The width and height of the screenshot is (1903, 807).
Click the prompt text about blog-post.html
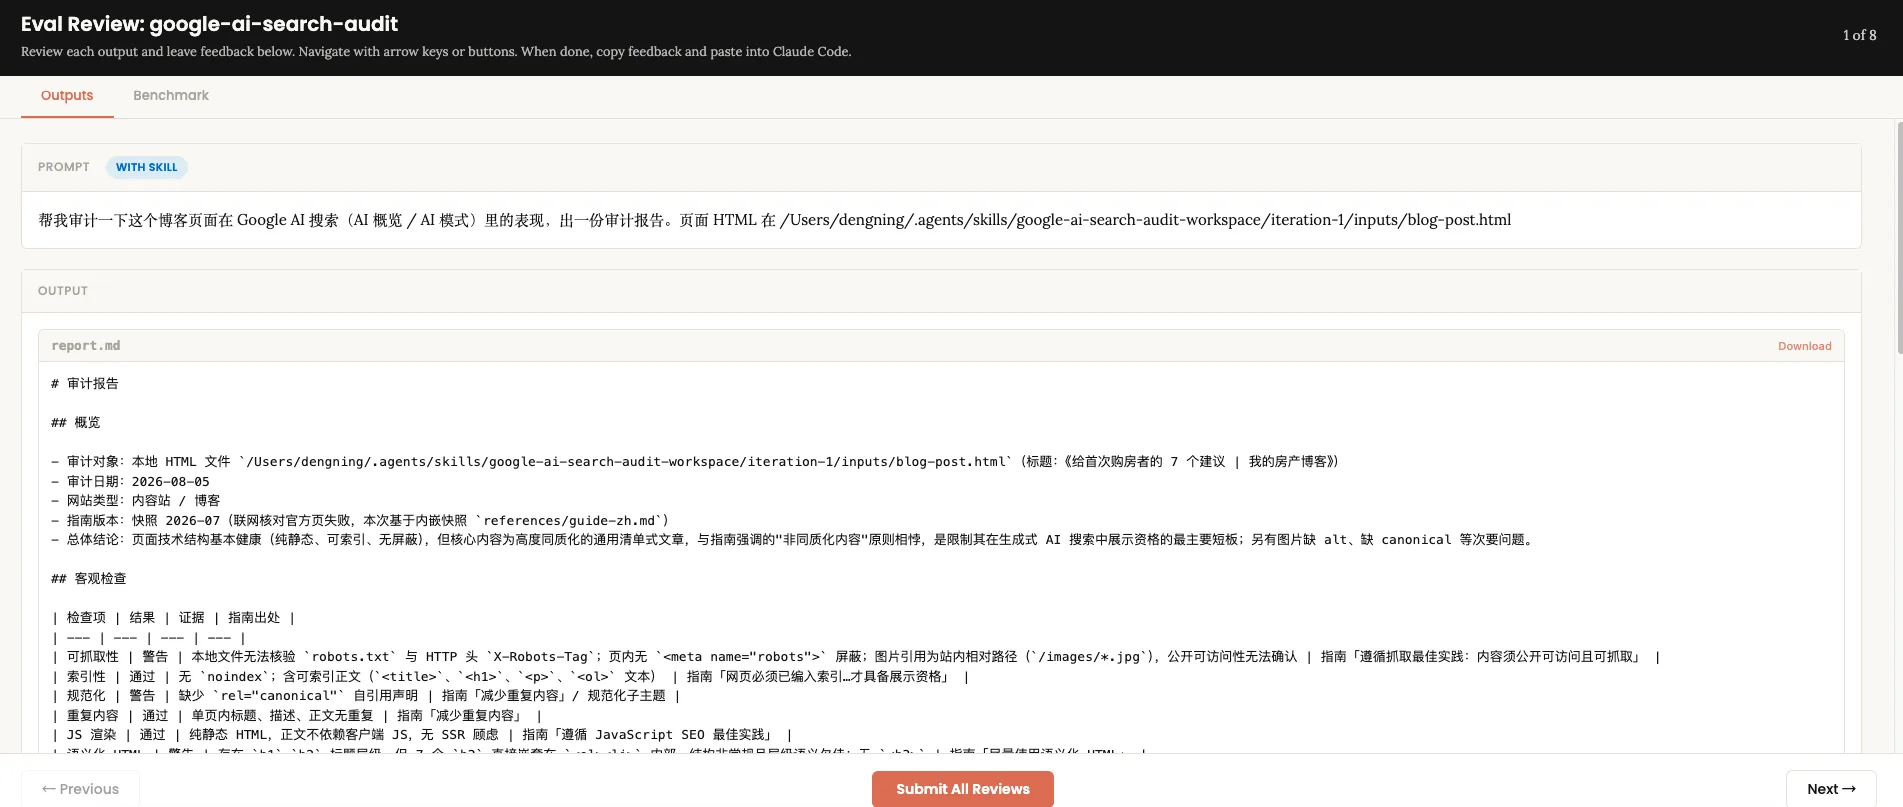click(775, 220)
